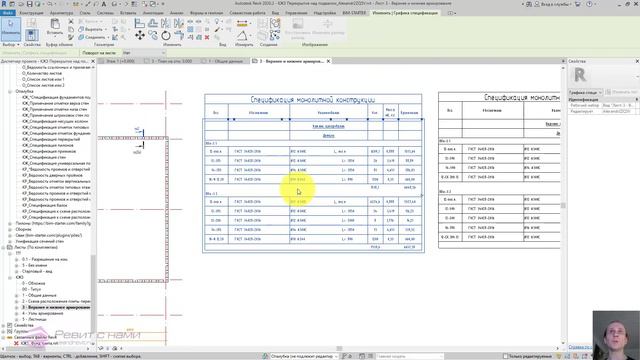Image resolution: width=640 pixels, height=360 pixels.
Task: Click the Cut to clipboard scissors icon
Action: [71, 21]
